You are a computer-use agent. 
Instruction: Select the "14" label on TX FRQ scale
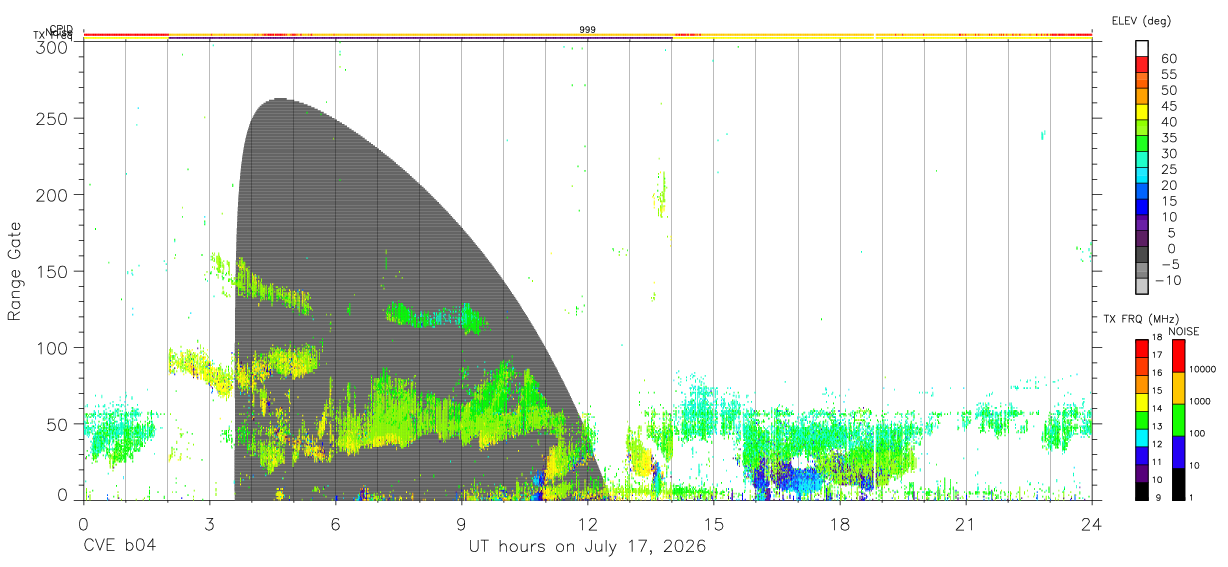(1157, 408)
